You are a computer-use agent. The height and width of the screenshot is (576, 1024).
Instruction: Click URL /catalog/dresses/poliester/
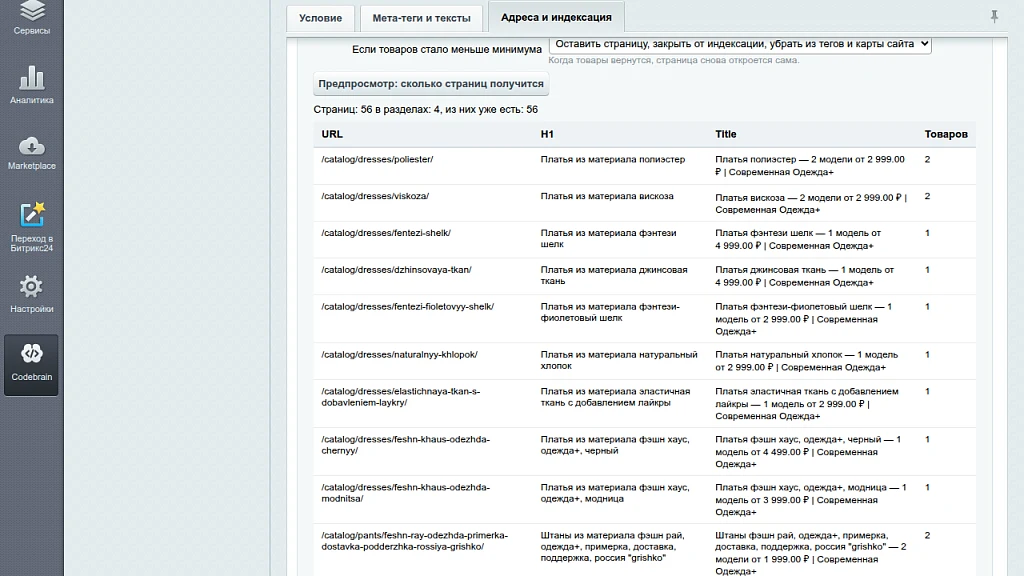click(x=377, y=159)
